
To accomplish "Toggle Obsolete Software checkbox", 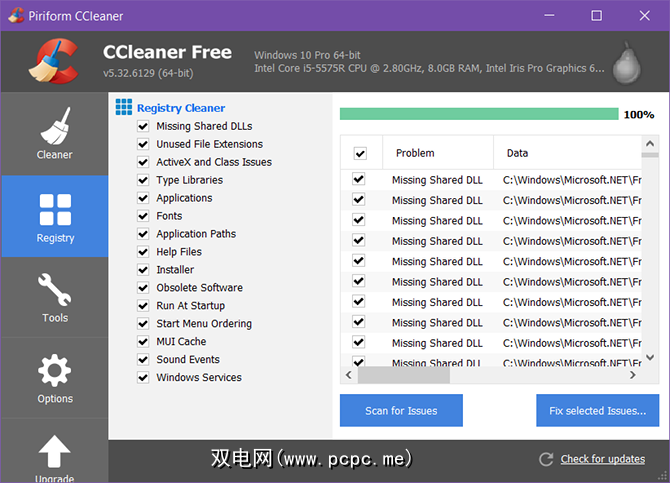I will pos(143,288).
